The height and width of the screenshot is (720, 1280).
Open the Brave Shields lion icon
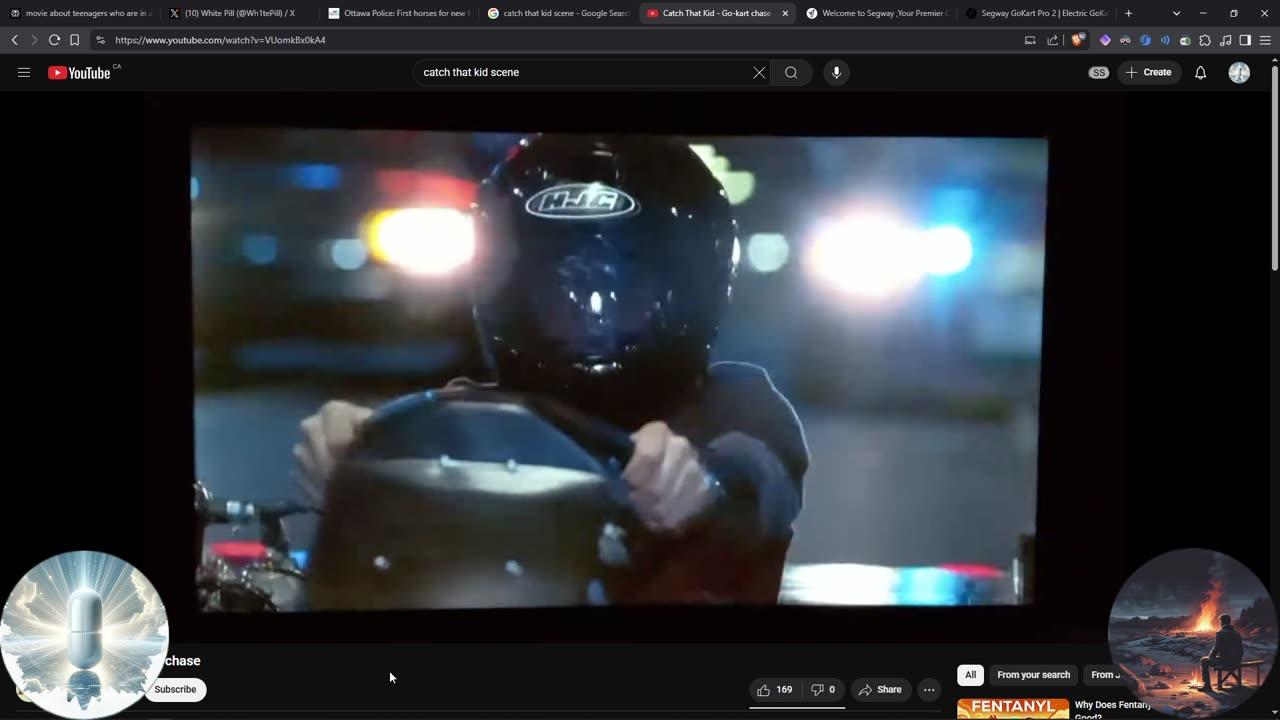click(1077, 40)
